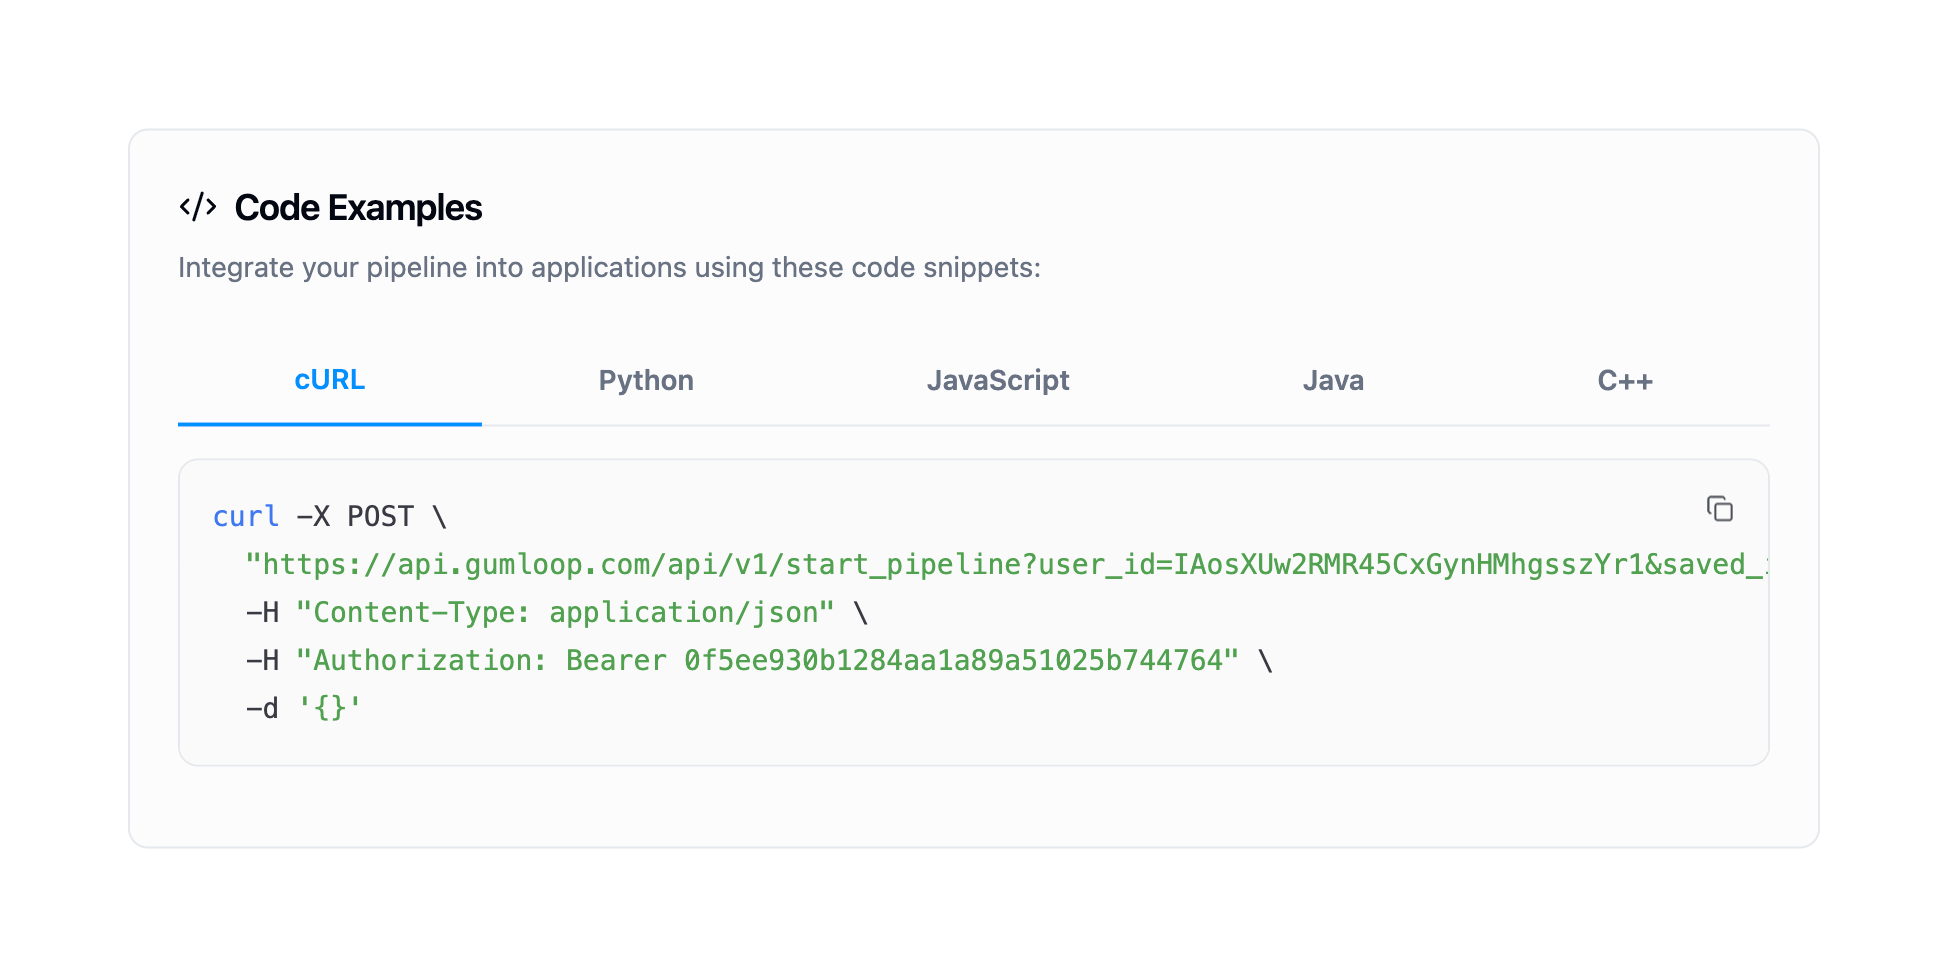Screen dimensions: 1948x977
Task: Switch to the cURL tab
Action: 329,381
